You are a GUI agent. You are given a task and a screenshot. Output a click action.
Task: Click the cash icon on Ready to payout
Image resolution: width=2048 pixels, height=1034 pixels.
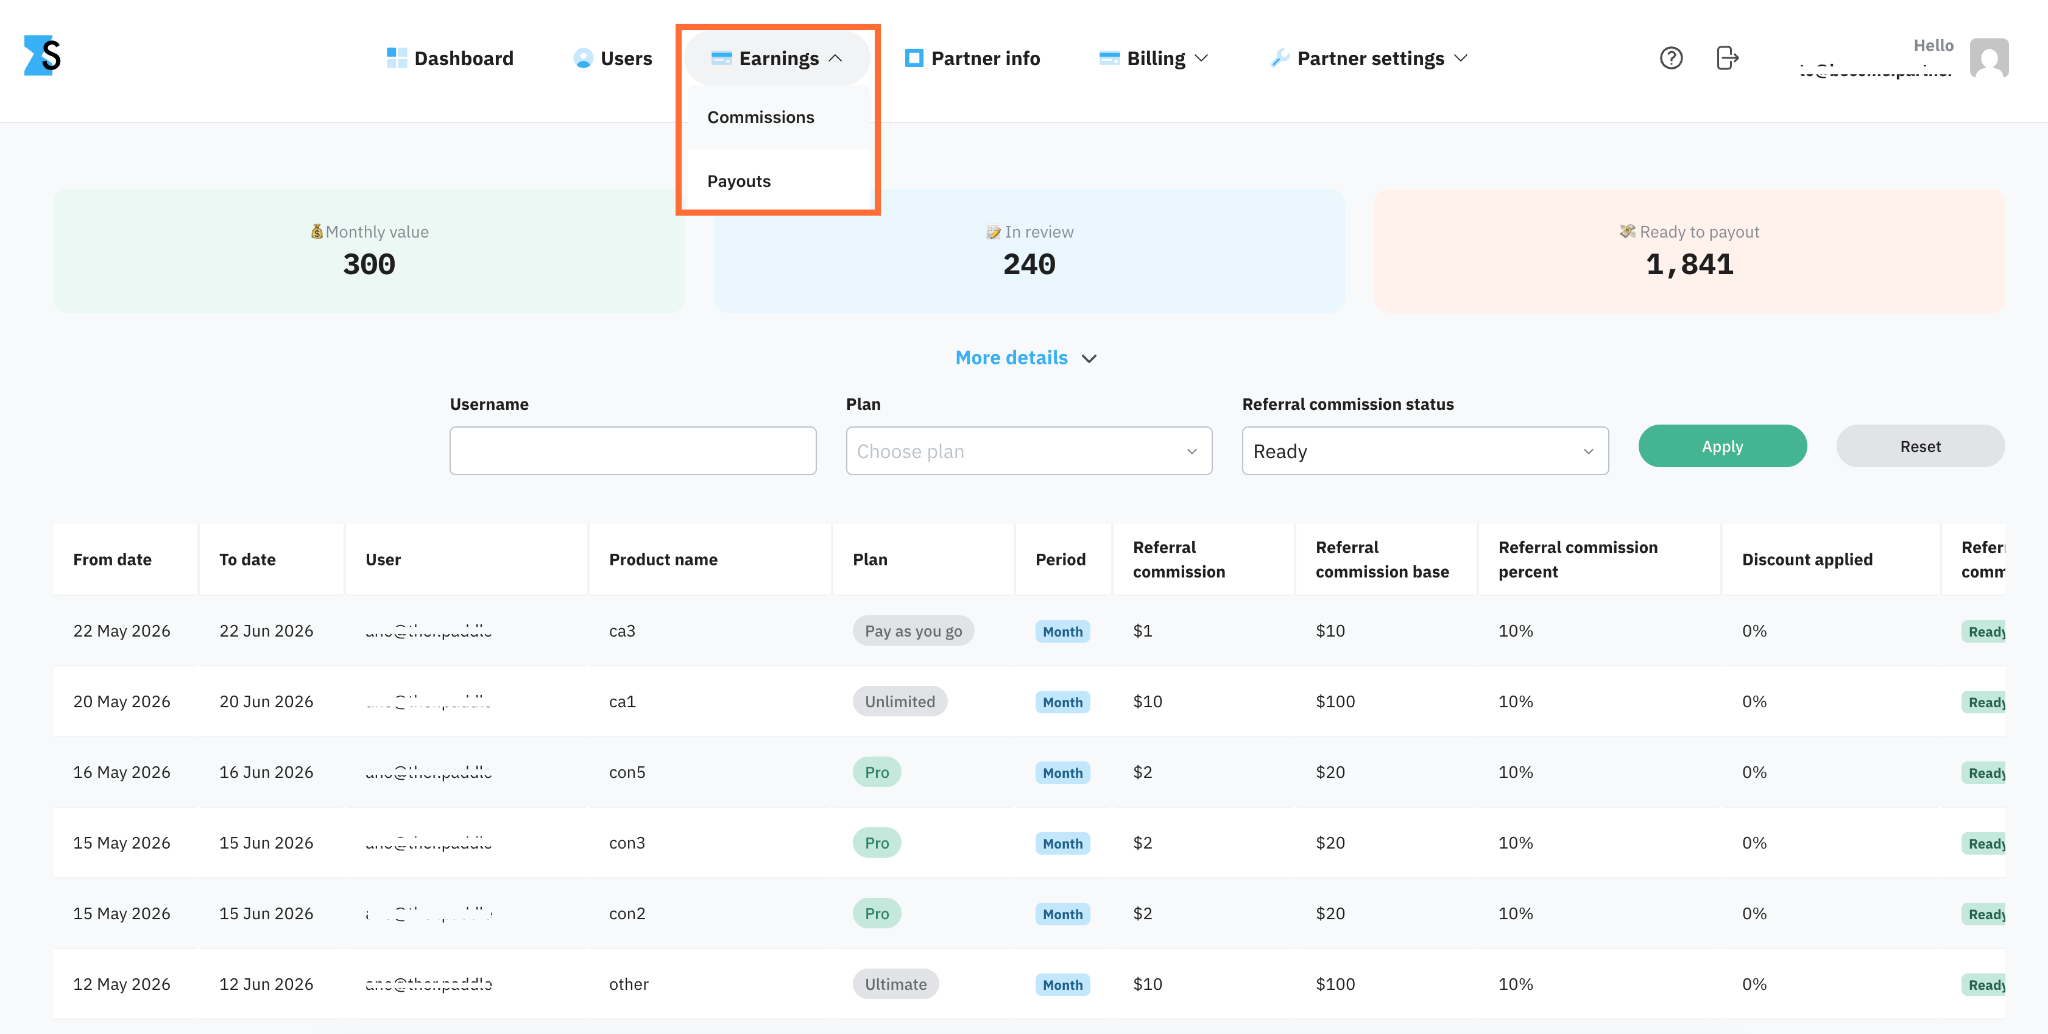click(x=1628, y=231)
